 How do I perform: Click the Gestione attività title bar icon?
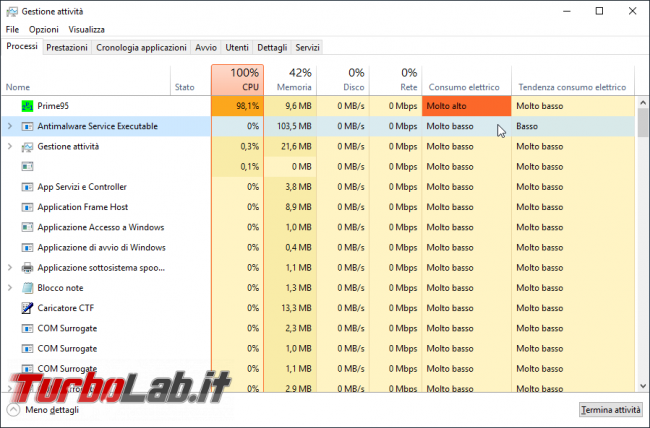pyautogui.click(x=12, y=12)
